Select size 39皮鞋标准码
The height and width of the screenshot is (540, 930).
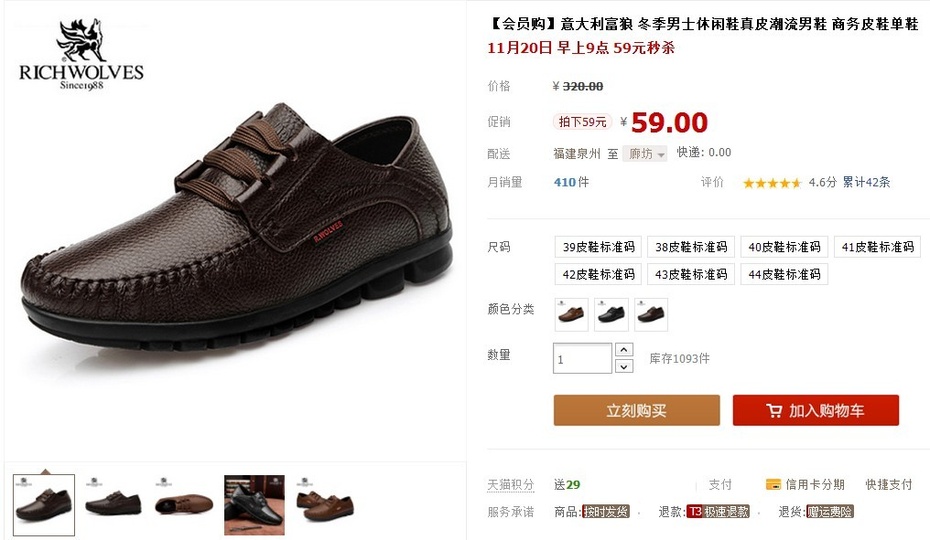[598, 247]
